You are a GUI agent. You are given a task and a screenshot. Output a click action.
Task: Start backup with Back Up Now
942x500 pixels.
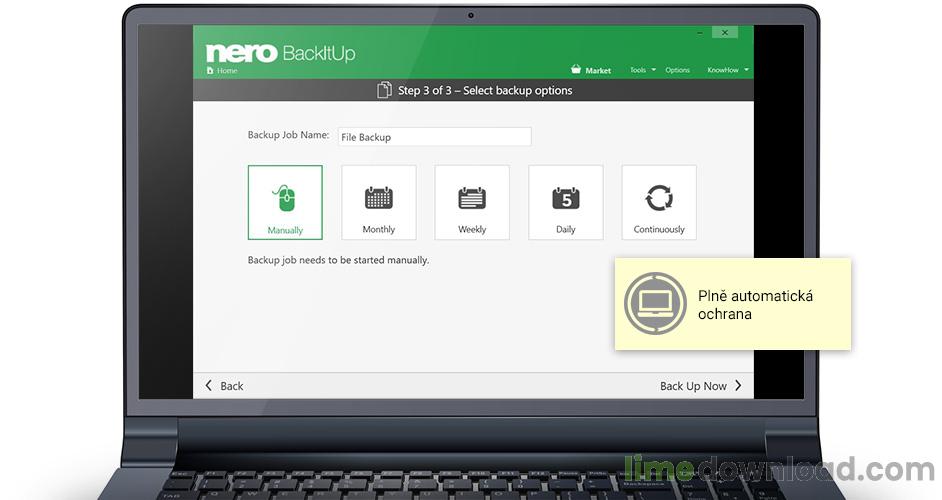[700, 386]
